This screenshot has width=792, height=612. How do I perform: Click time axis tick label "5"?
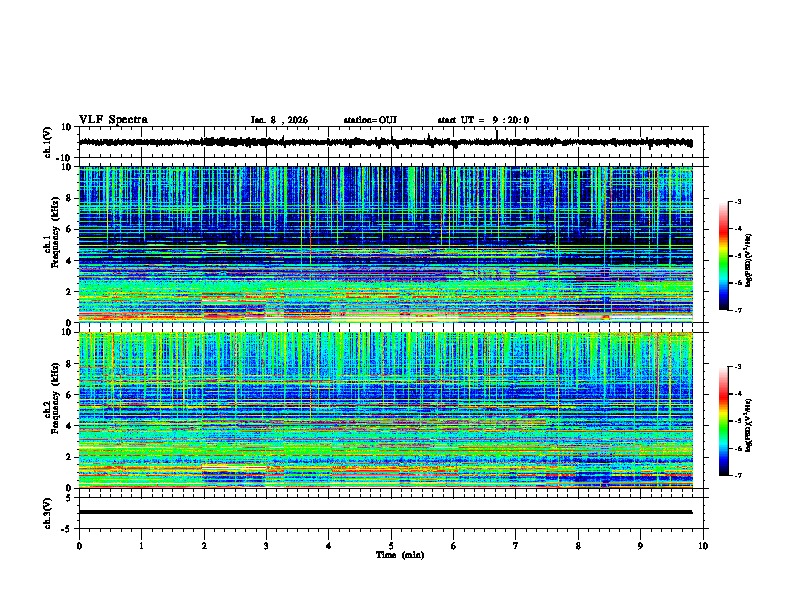coord(391,546)
